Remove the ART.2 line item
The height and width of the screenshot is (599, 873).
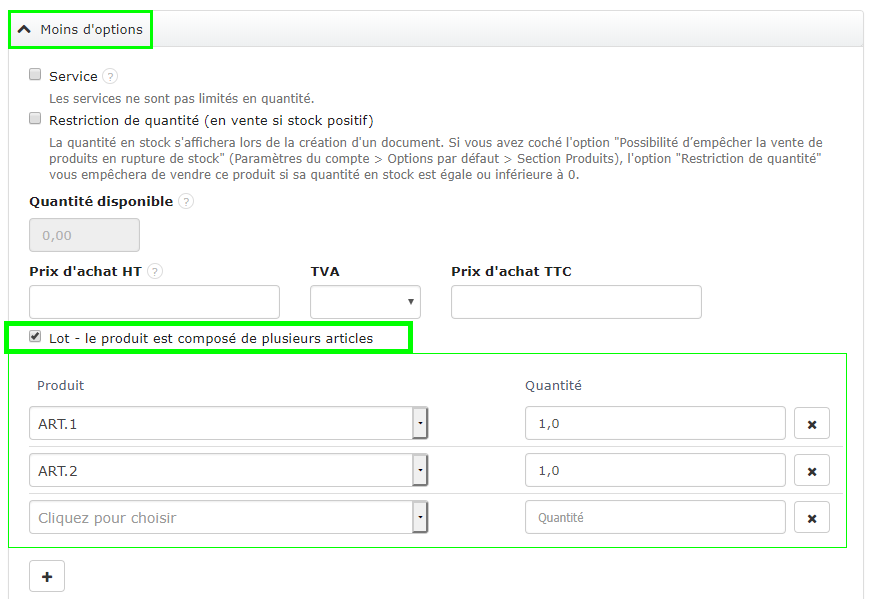(811, 470)
